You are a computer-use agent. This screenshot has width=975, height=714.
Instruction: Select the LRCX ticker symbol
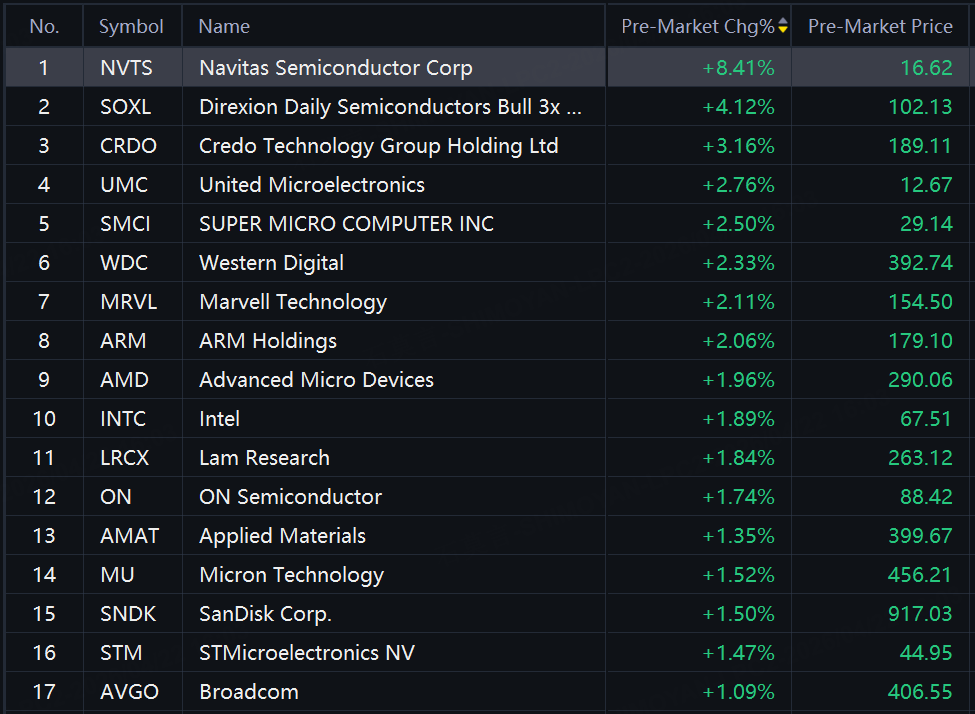[125, 458]
